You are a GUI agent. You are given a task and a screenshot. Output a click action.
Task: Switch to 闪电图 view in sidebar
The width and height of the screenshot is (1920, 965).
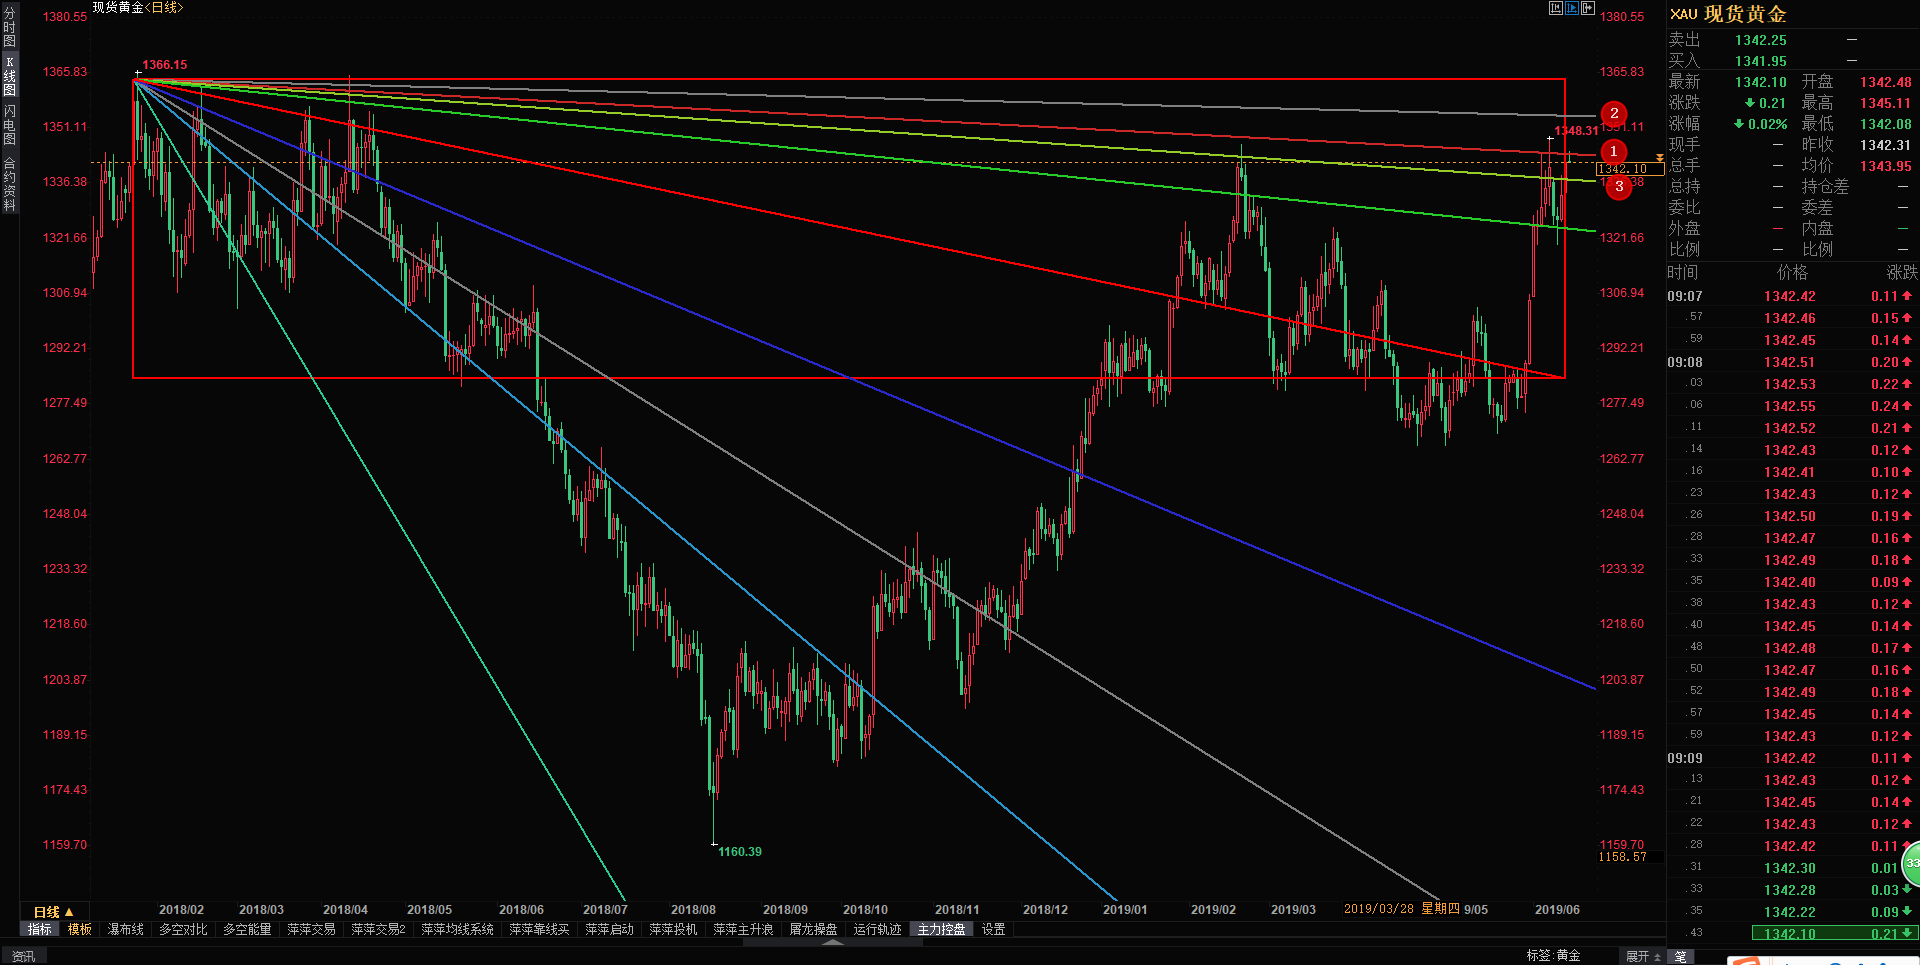click(x=10, y=125)
